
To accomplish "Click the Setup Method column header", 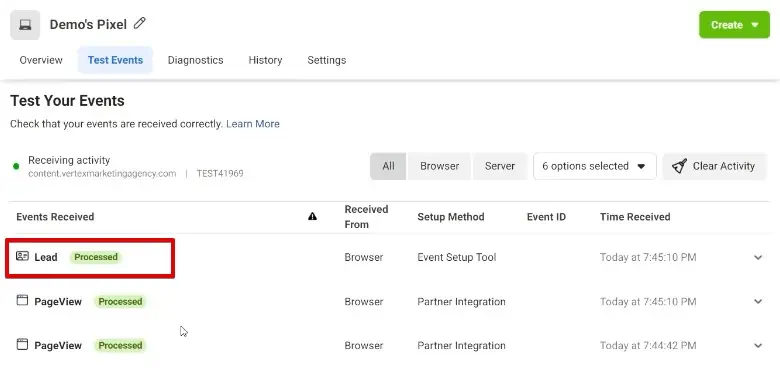I will pyautogui.click(x=451, y=217).
